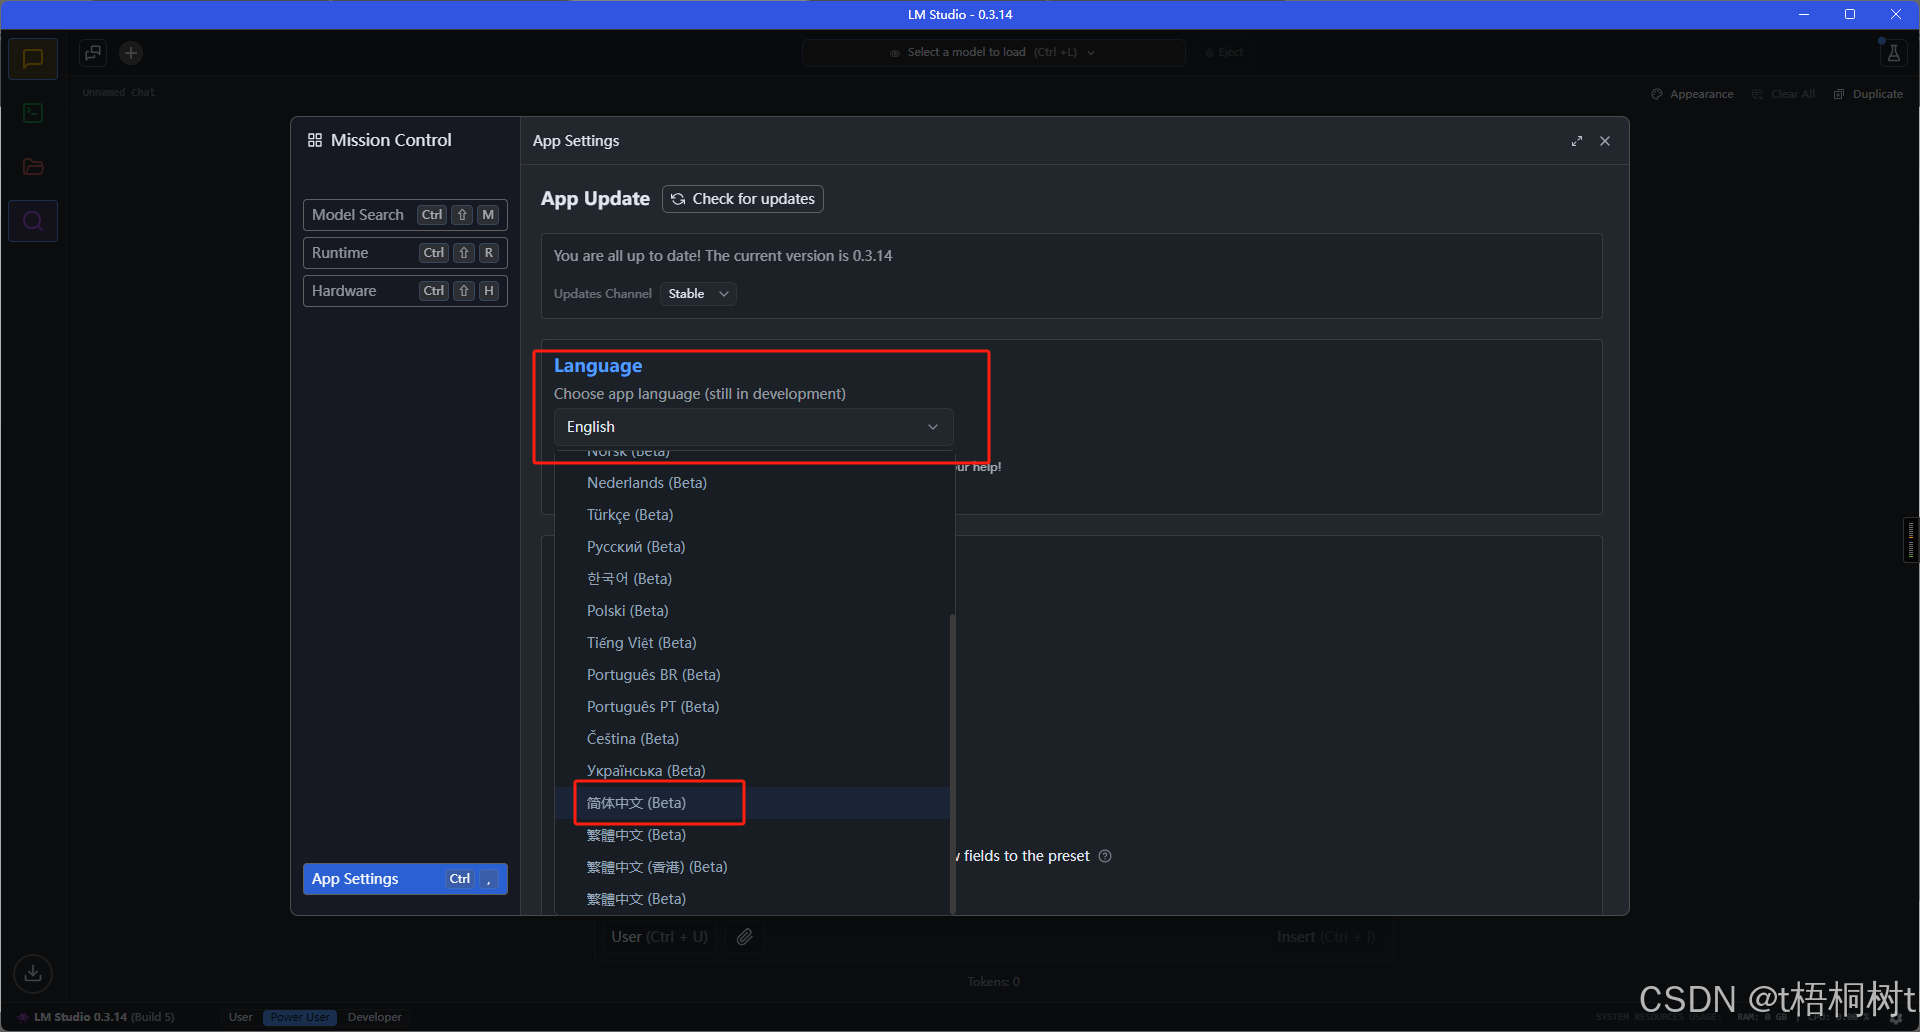Click the Eject model button
Image resolution: width=1920 pixels, height=1032 pixels.
click(1224, 53)
